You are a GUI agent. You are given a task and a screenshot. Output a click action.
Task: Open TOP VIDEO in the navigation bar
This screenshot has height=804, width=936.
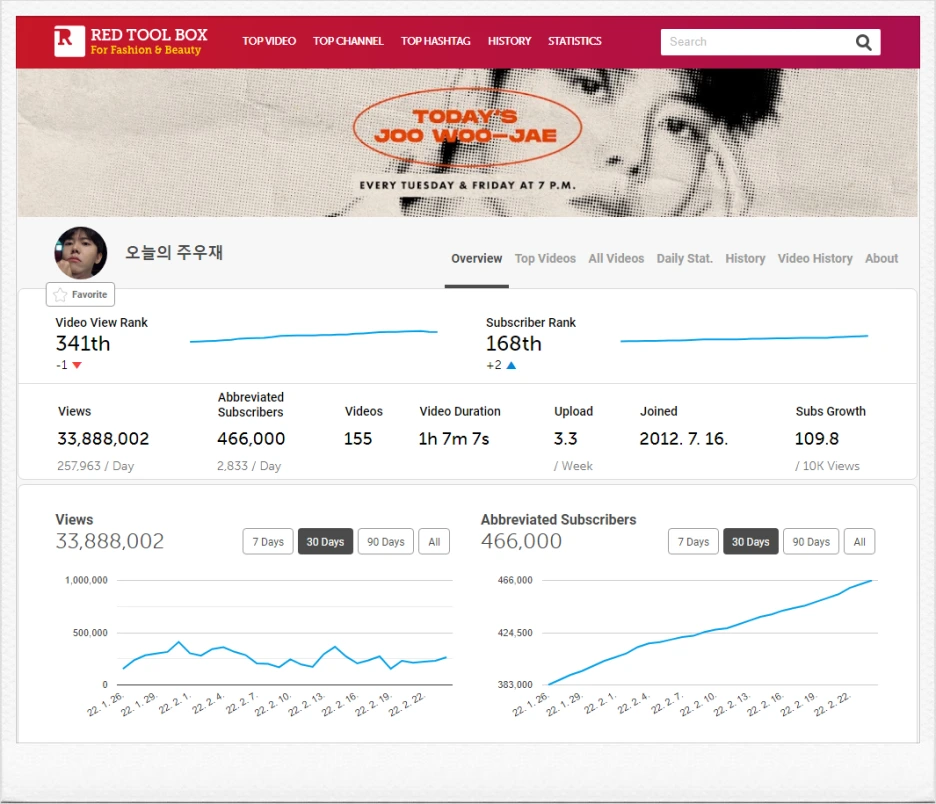[x=269, y=41]
